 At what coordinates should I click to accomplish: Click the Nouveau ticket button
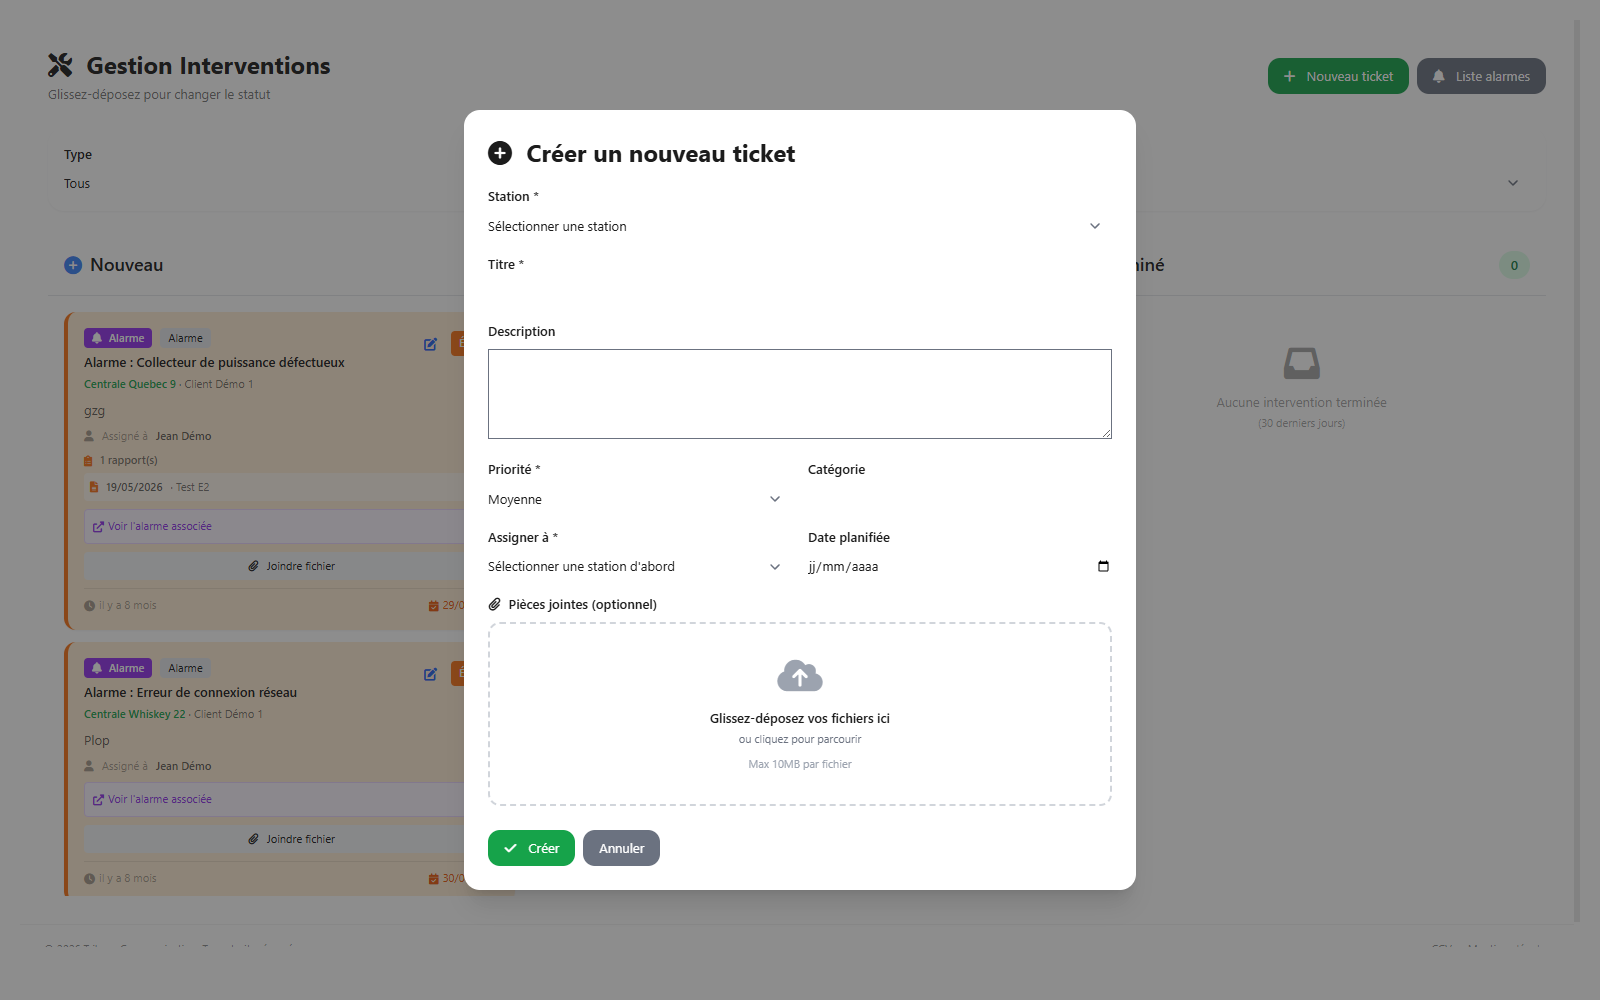1338,76
